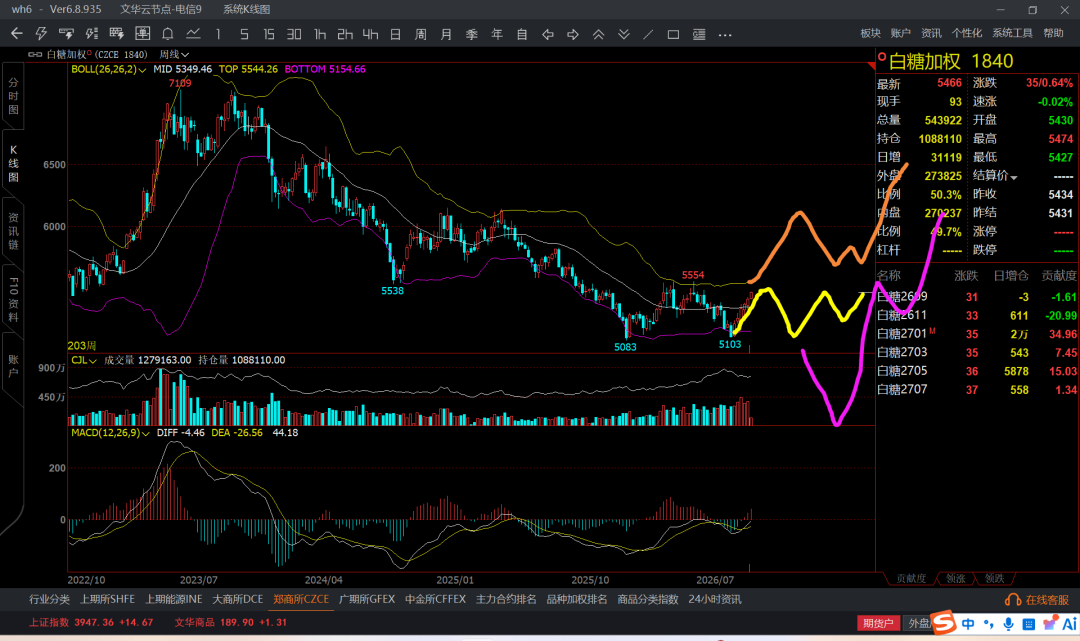Open the 郑商所CZCE exchange tab

[x=301, y=599]
